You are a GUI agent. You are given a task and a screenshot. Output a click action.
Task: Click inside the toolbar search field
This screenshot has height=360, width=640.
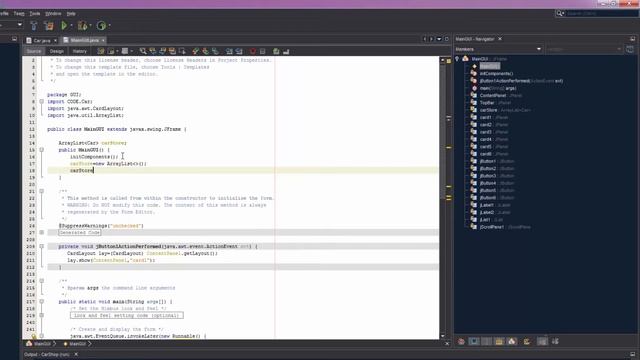(602, 13)
